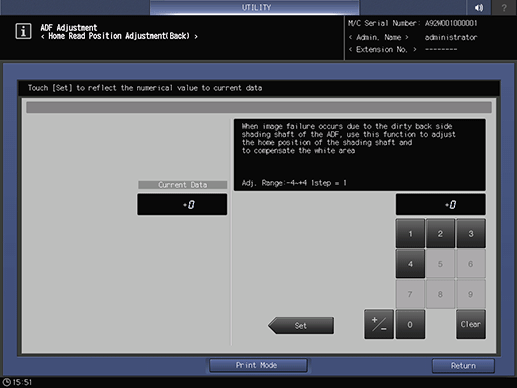Click the Current Data label
This screenshot has width=517, height=388.
(x=182, y=185)
